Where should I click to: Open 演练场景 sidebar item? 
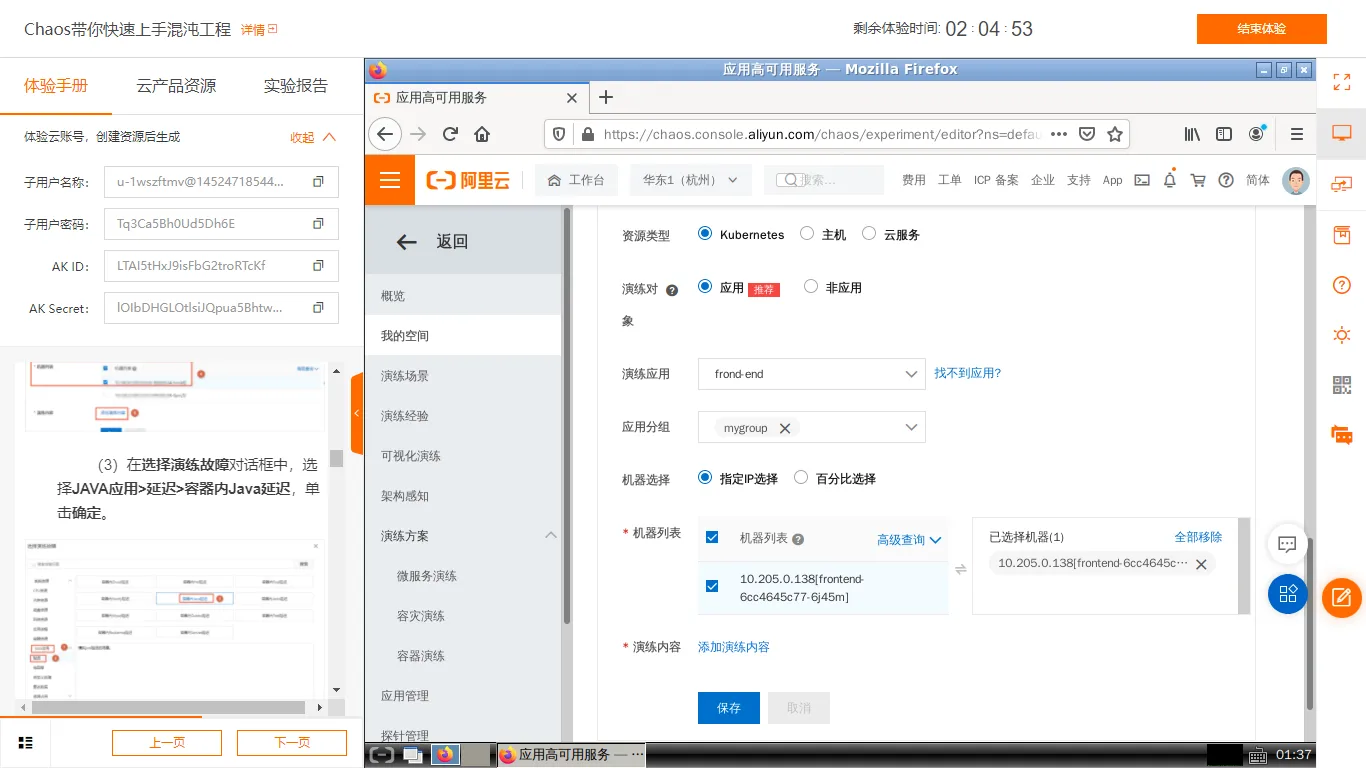coord(463,376)
